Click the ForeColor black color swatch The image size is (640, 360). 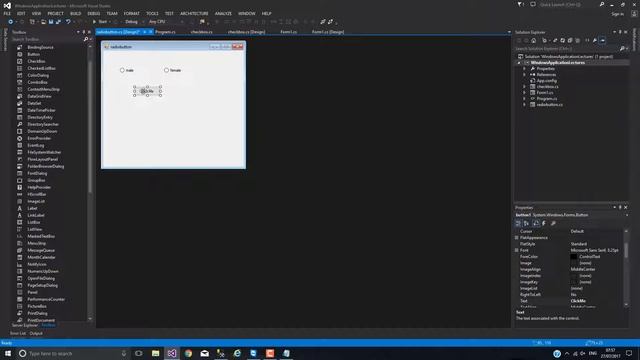[573, 257]
